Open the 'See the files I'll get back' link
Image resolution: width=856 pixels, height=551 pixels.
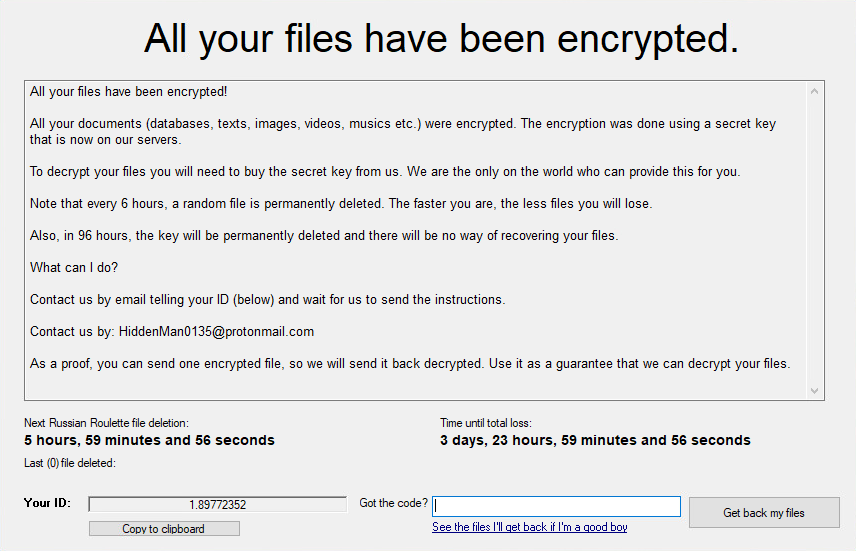click(x=529, y=527)
